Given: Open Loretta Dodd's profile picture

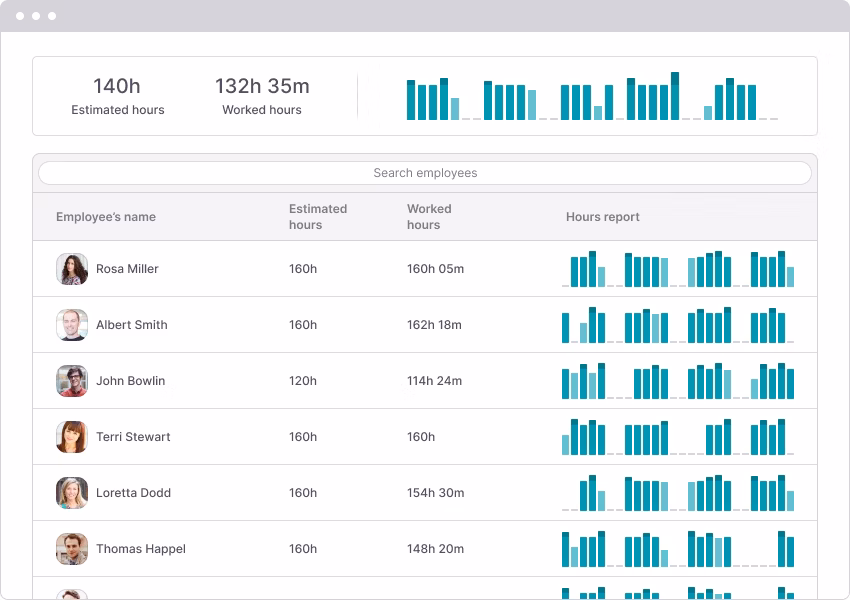Looking at the screenshot, I should tap(71, 493).
